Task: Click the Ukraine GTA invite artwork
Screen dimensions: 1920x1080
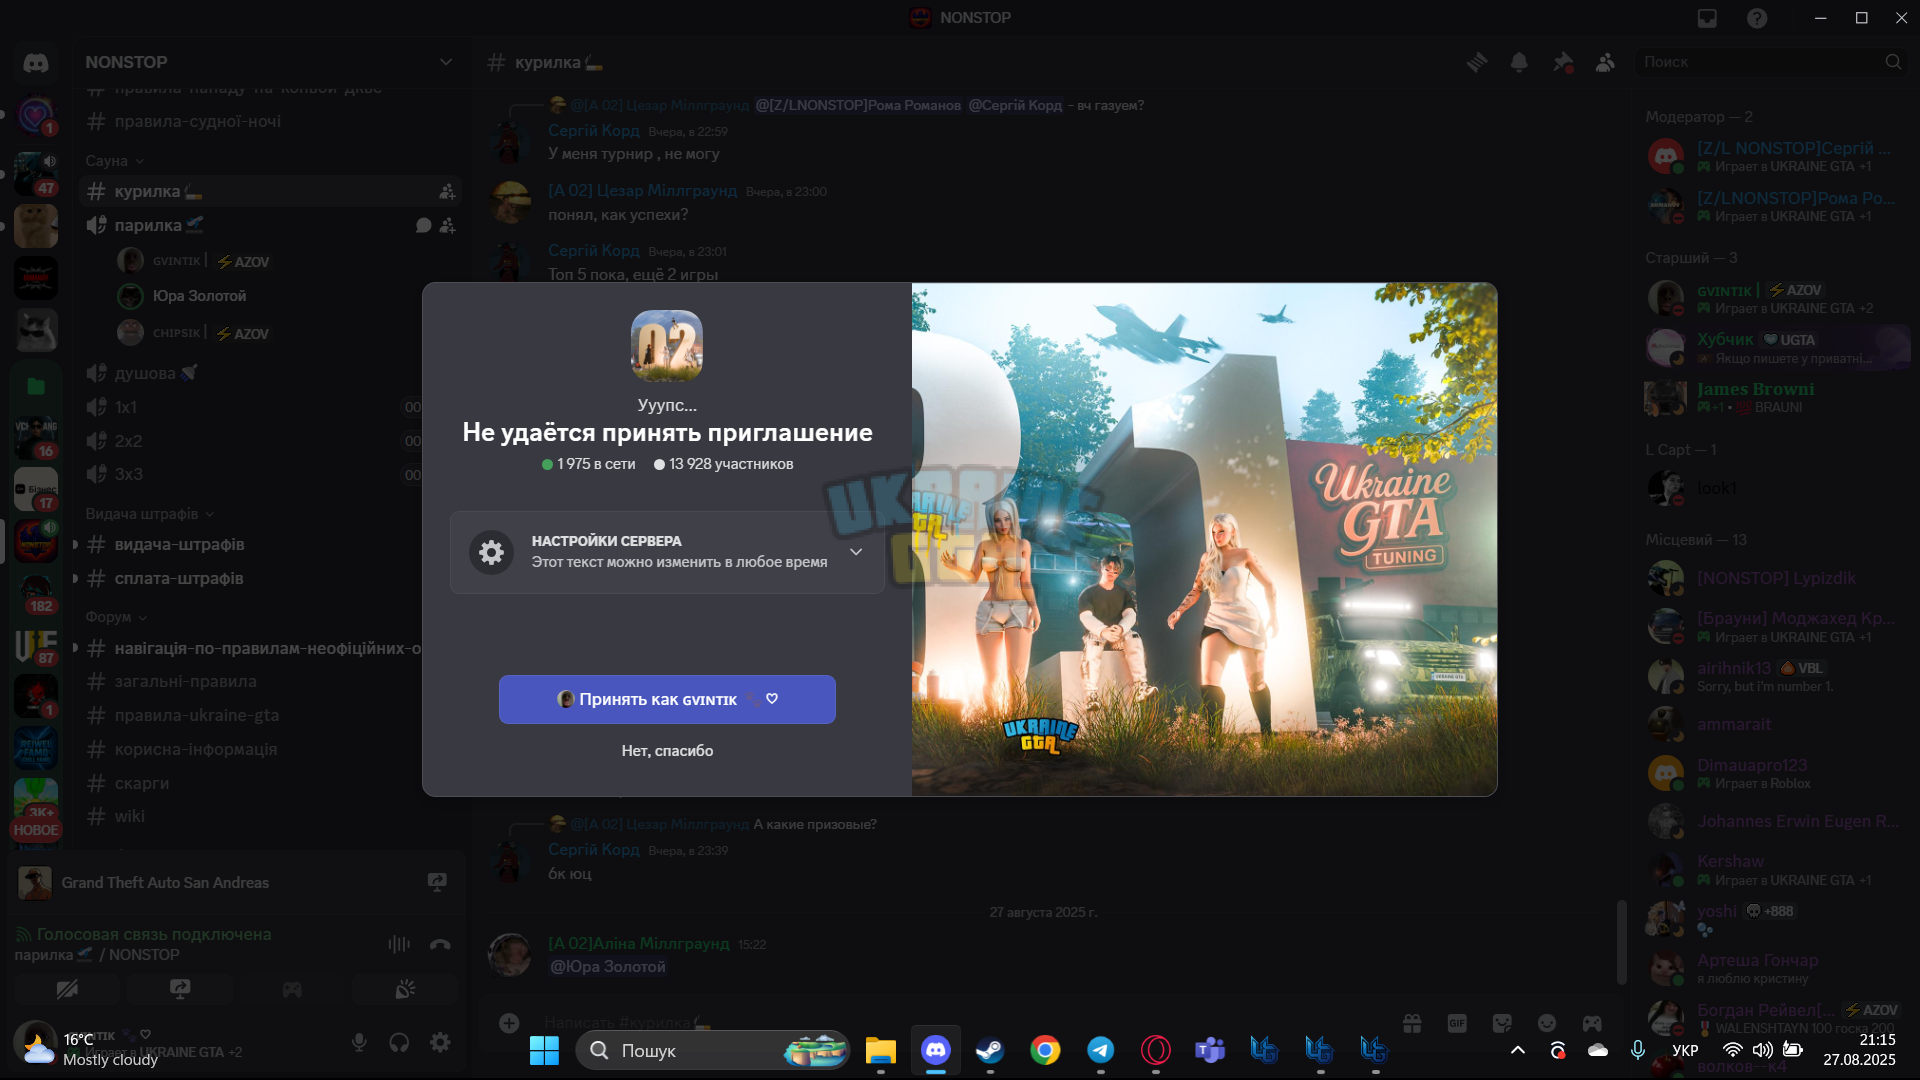Action: click(x=1204, y=539)
